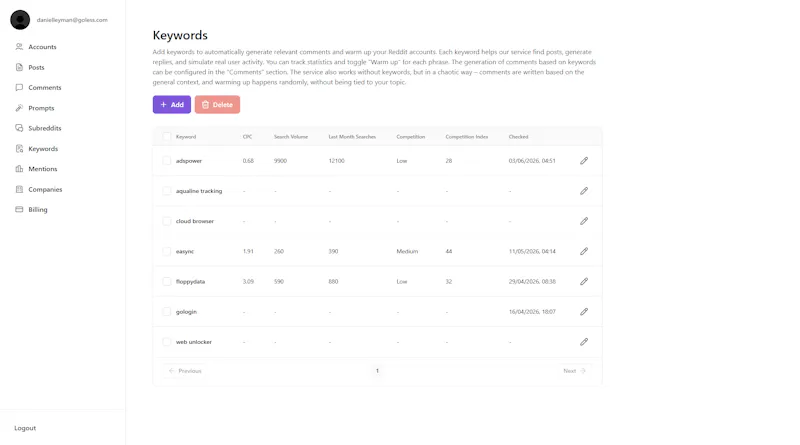Check the floppydata row checkbox
800x445 pixels.
coord(167,281)
